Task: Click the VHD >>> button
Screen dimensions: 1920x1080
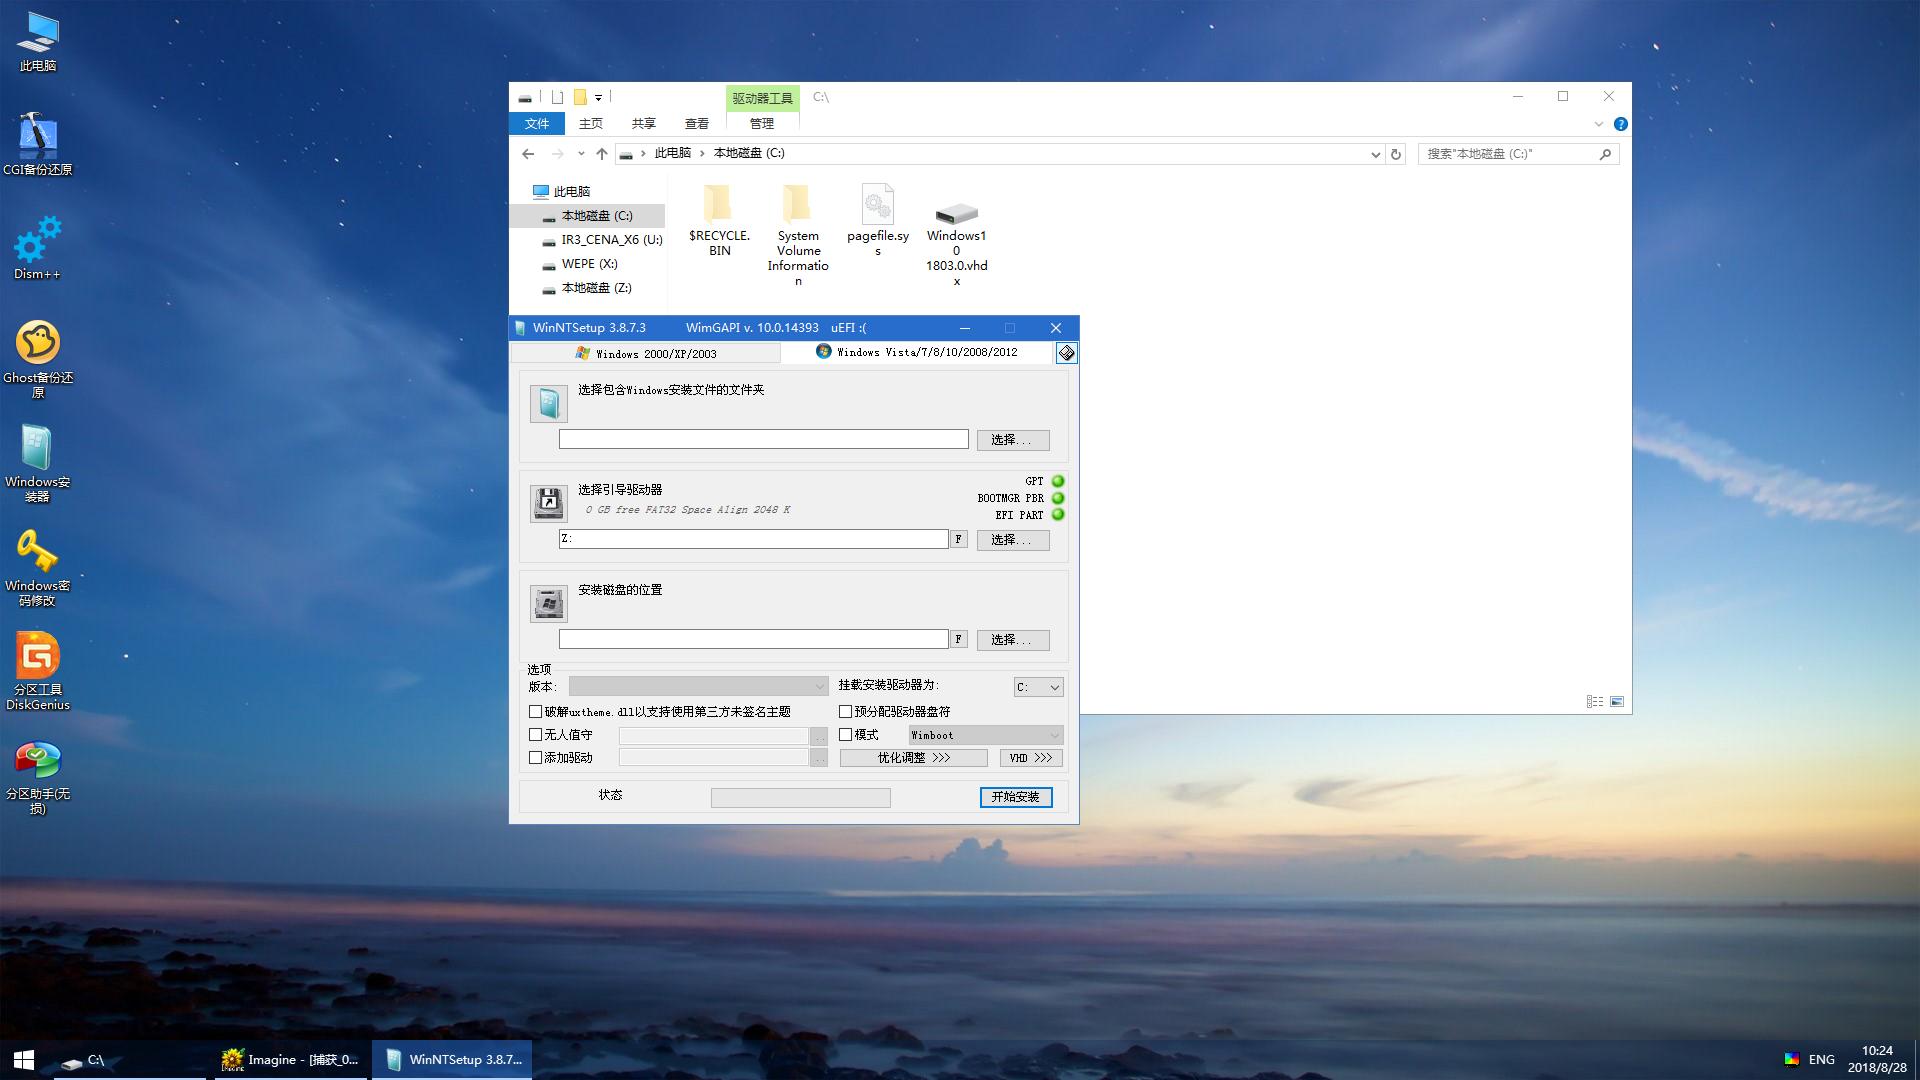Action: (x=1031, y=758)
